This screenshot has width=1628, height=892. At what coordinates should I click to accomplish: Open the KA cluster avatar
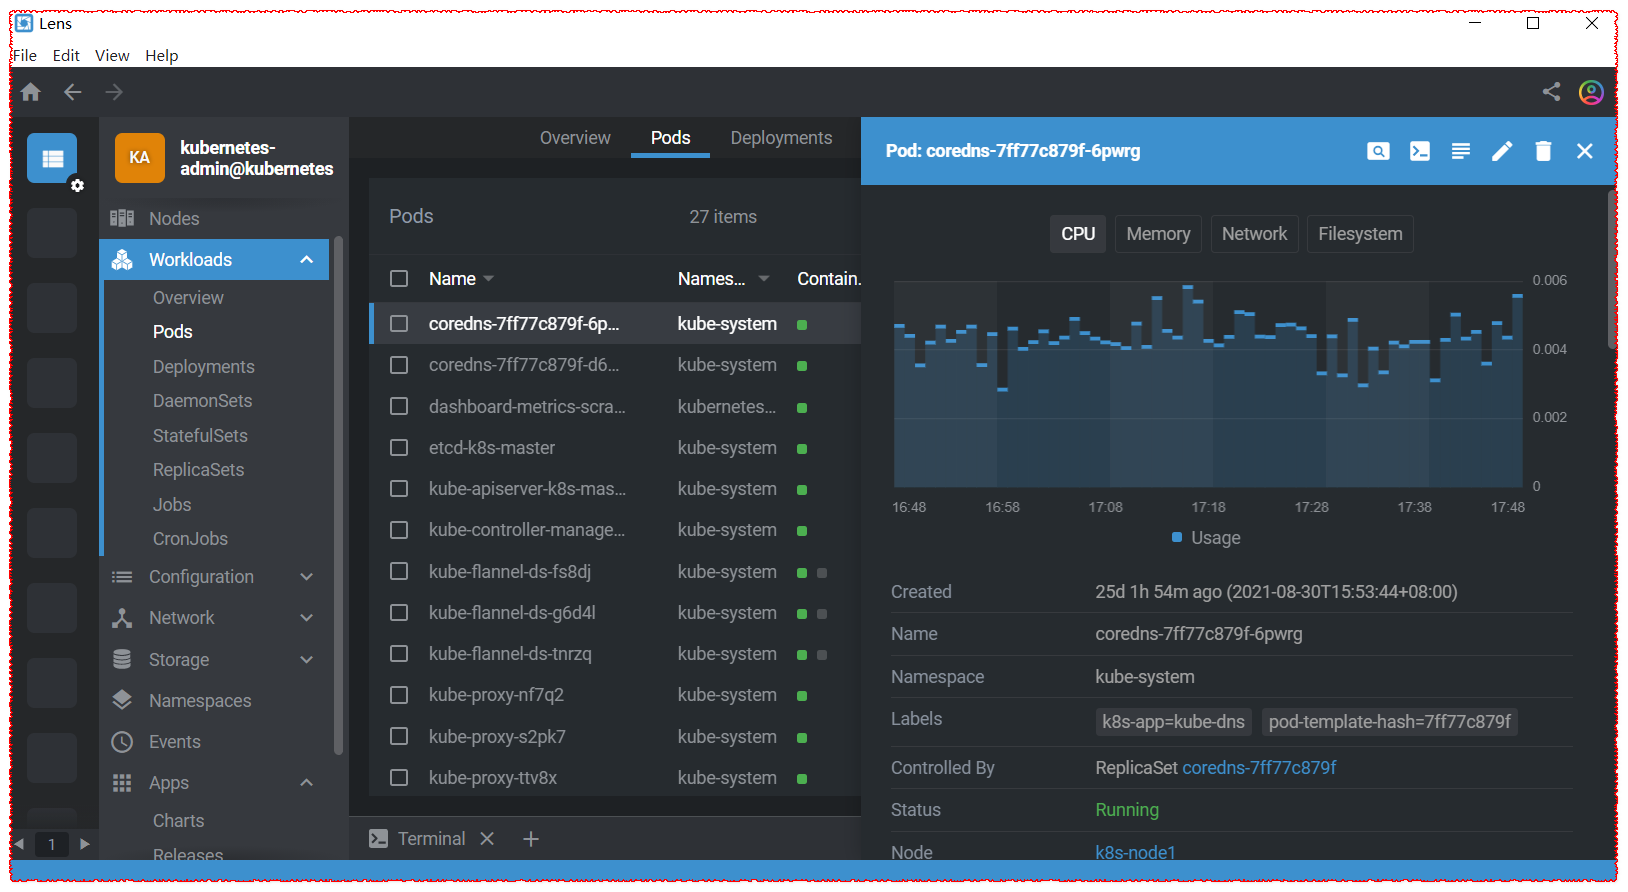pyautogui.click(x=140, y=158)
